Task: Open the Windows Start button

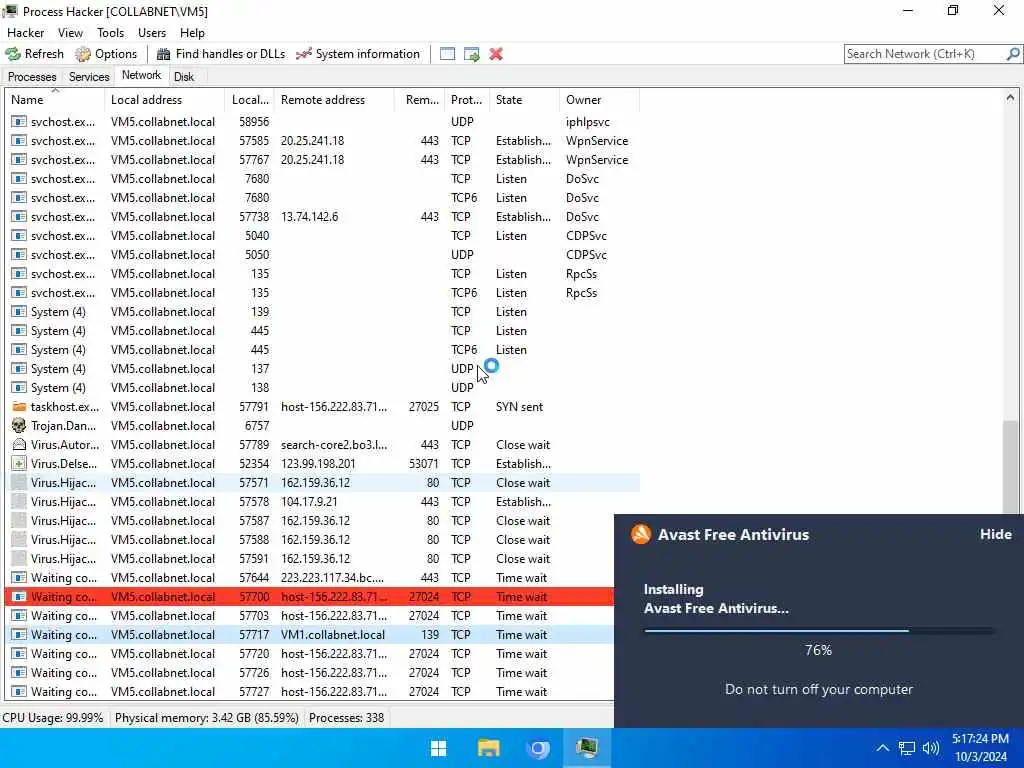Action: pyautogui.click(x=439, y=748)
